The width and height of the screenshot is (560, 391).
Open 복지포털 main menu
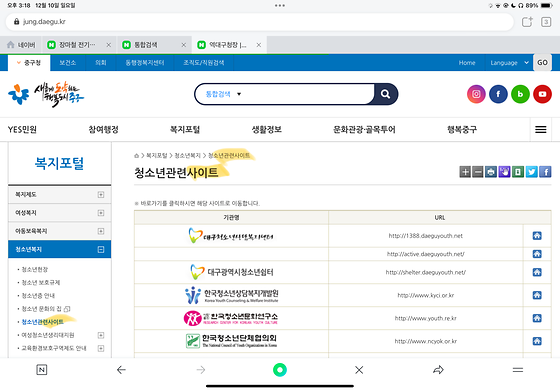(x=185, y=130)
